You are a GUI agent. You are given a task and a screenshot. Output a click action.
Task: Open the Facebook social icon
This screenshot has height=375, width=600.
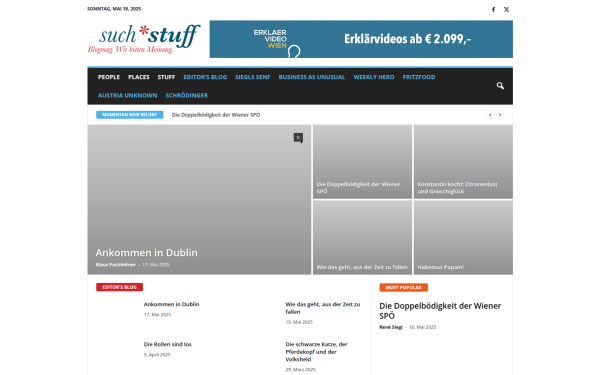point(493,10)
